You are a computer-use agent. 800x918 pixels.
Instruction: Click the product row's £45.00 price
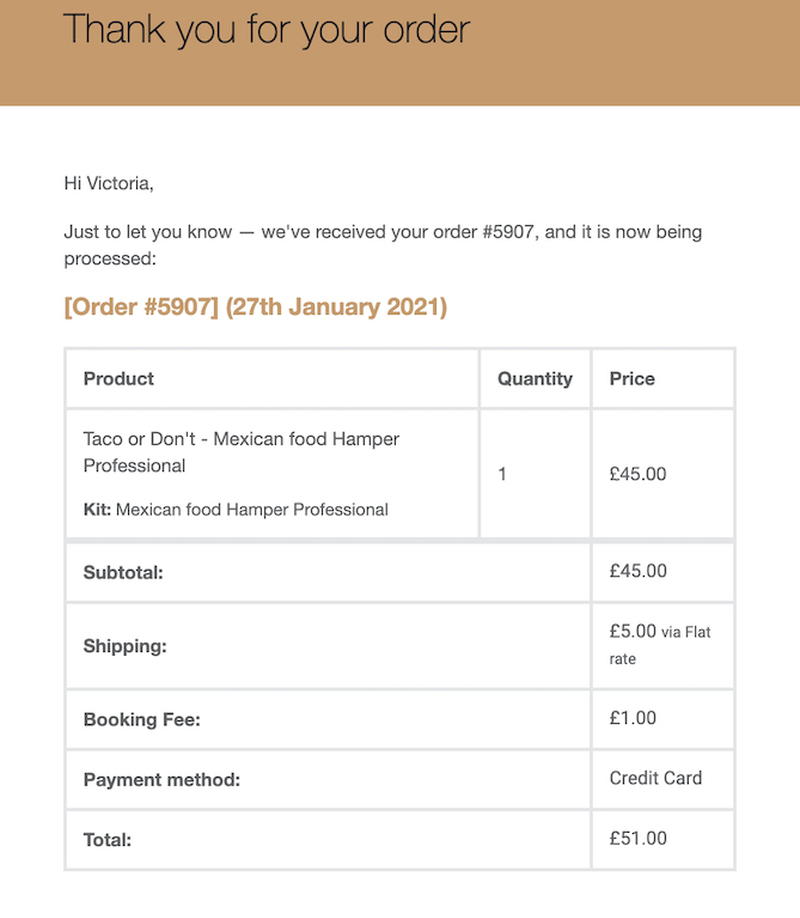click(x=638, y=474)
